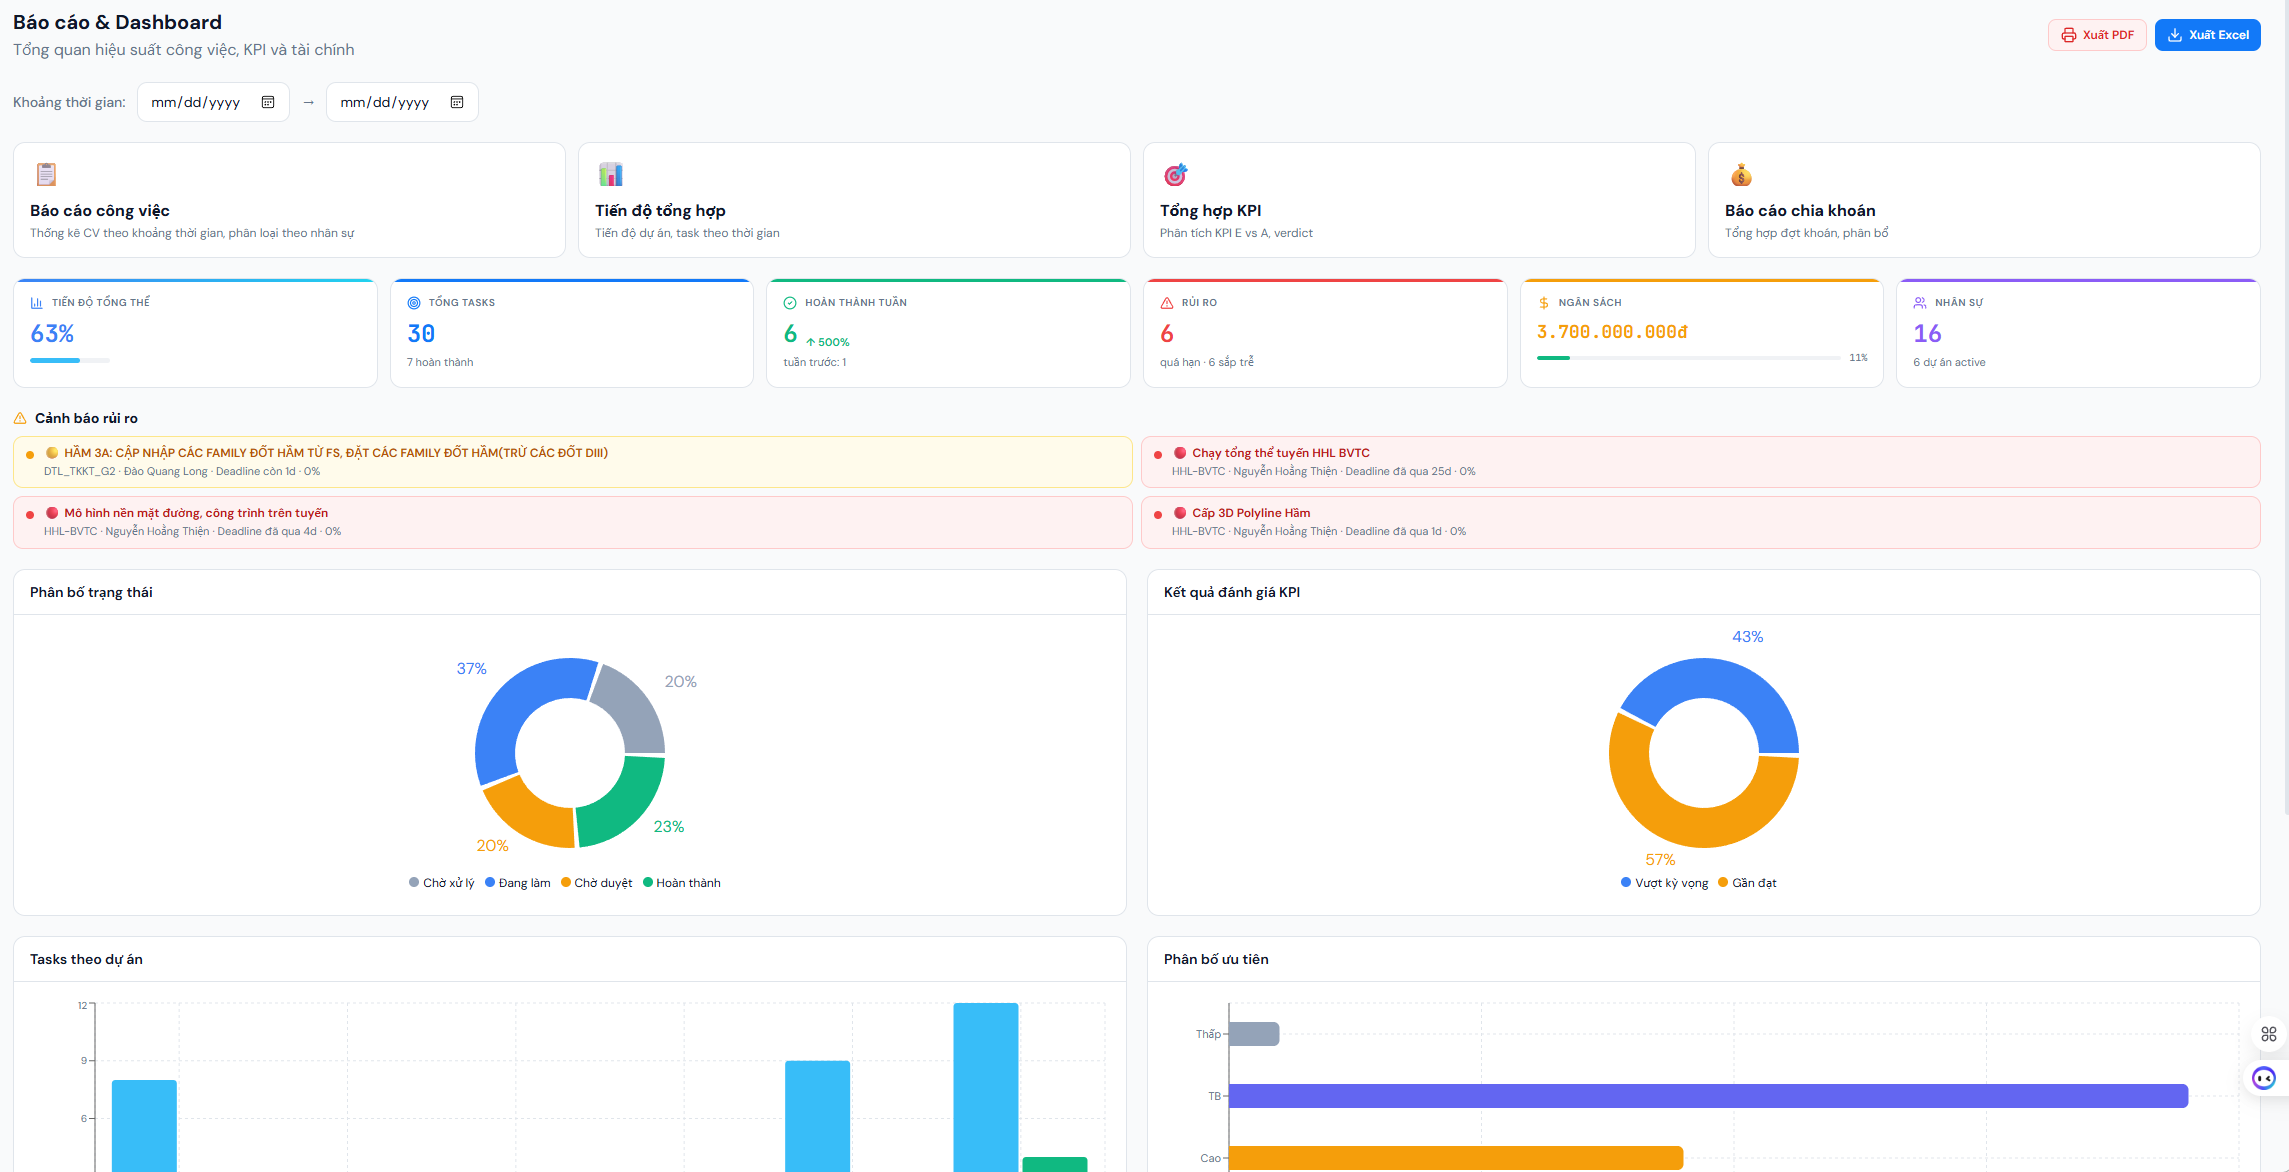The height and width of the screenshot is (1172, 2289).
Task: Toggle Chờ xử lý legend item
Action: coord(442,883)
